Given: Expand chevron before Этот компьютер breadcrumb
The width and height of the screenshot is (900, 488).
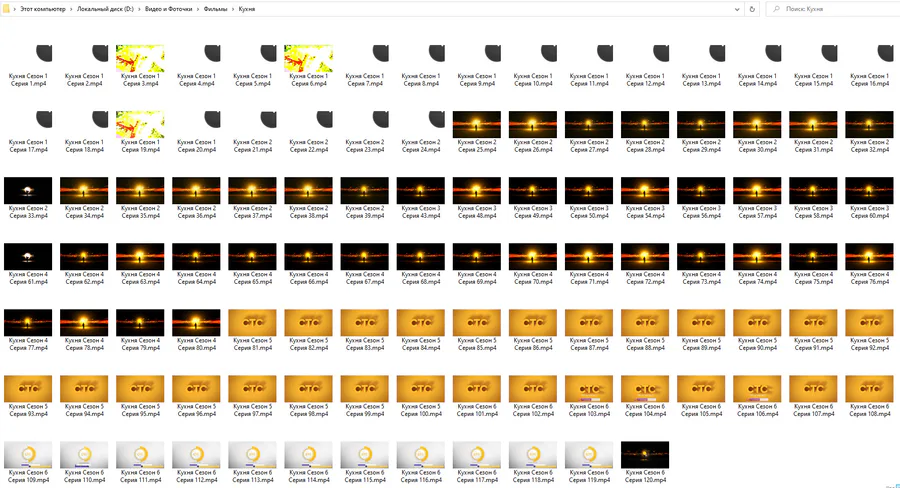Looking at the screenshot, I should click(14, 9).
